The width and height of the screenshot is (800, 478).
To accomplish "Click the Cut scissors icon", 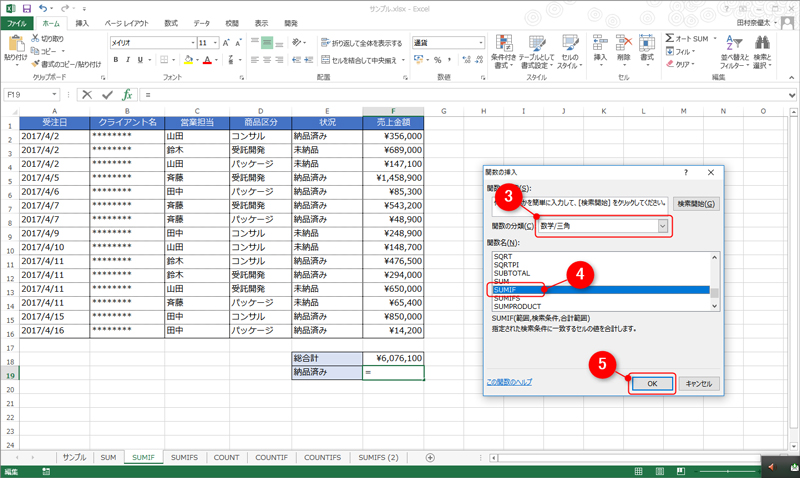I will point(35,38).
